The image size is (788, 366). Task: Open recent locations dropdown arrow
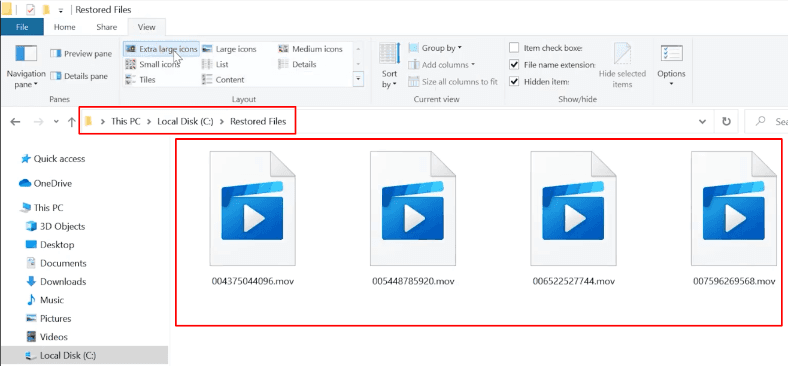(x=56, y=122)
